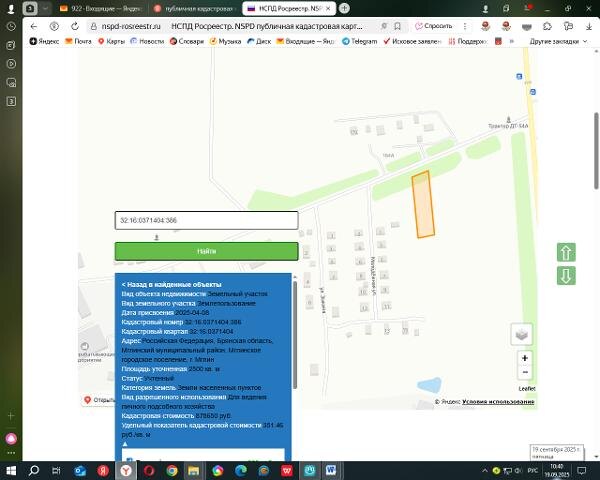Zoom in the map with plus
Screen dimensions: 600x480
[525, 358]
